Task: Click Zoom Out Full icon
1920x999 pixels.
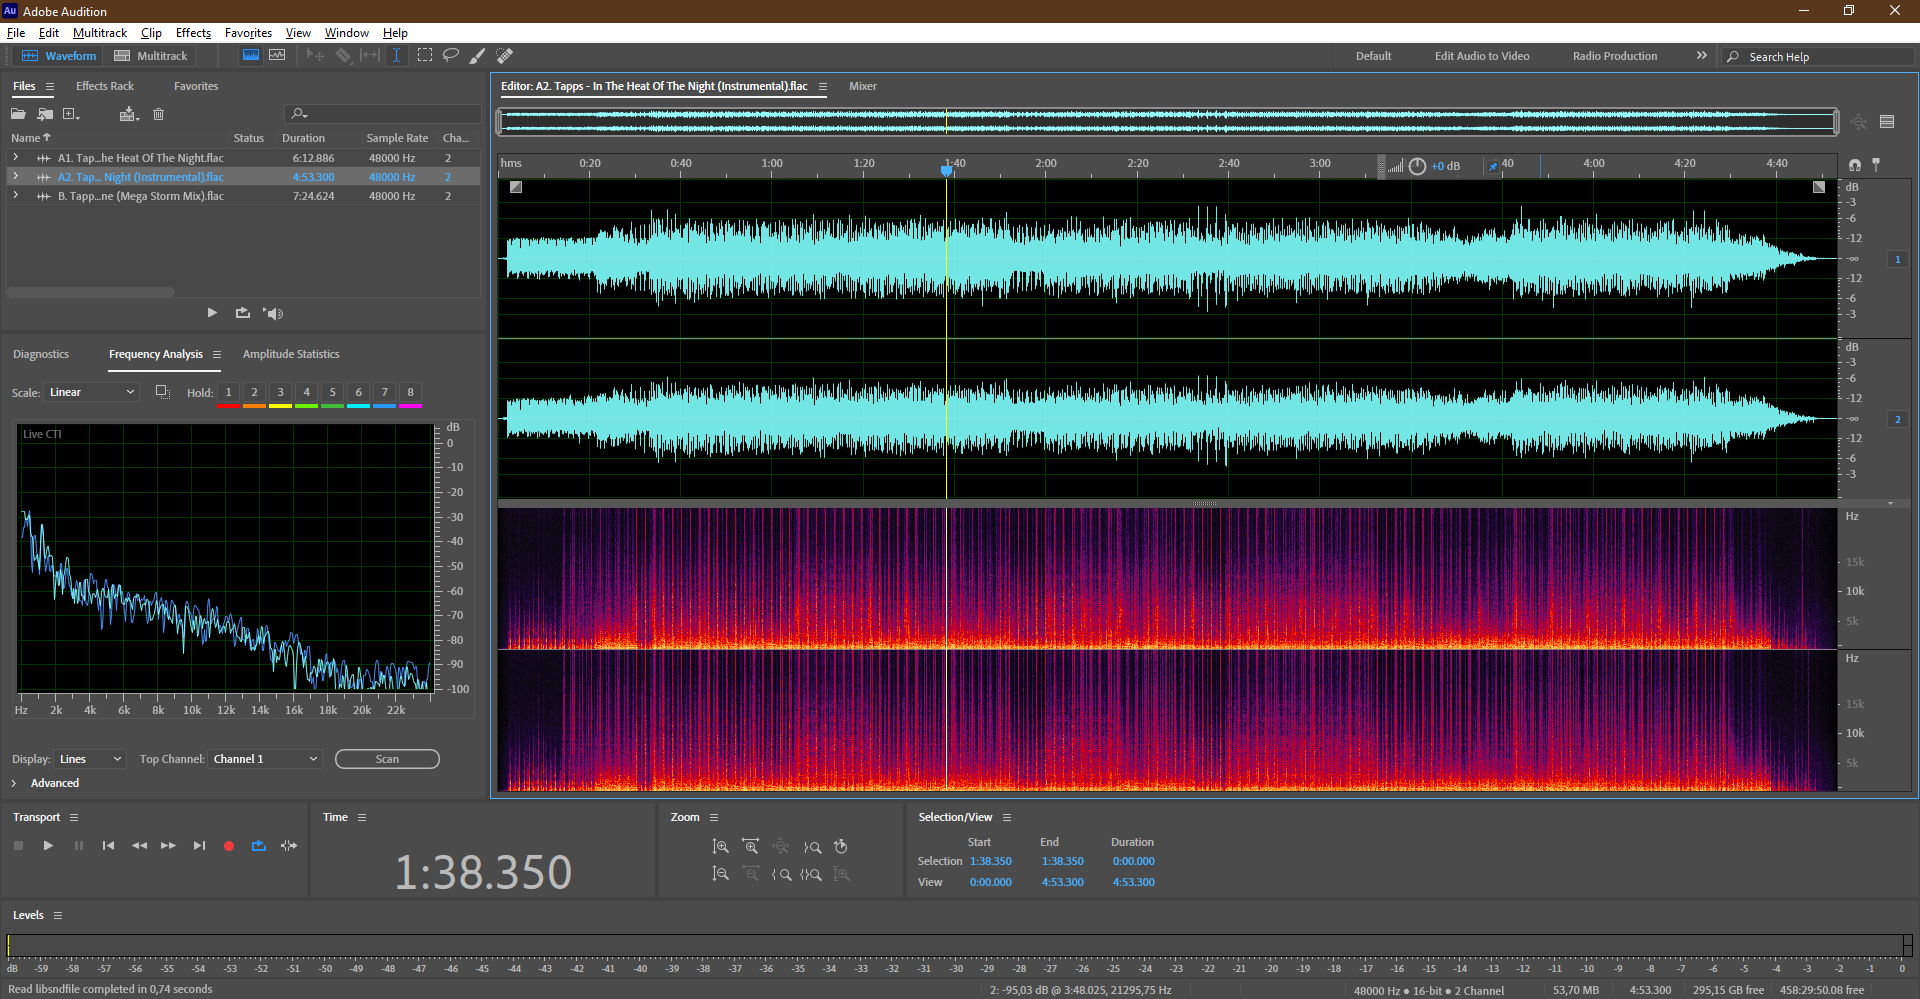Action: coord(781,847)
